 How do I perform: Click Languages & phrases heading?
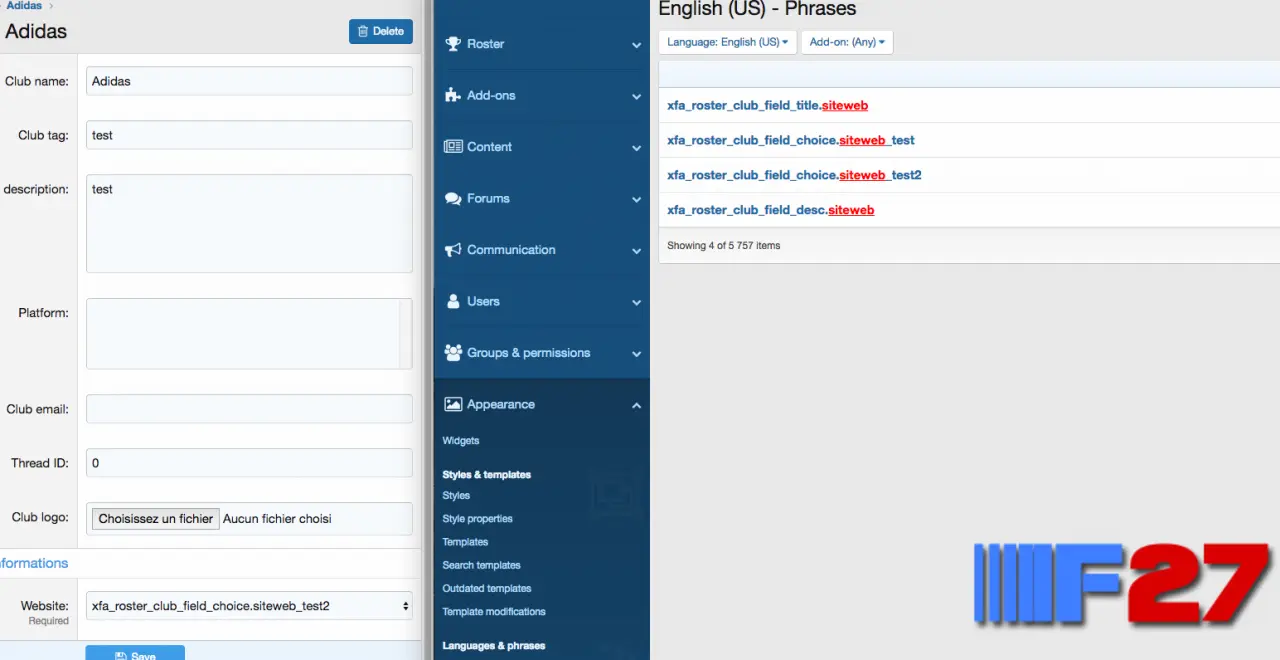point(494,645)
